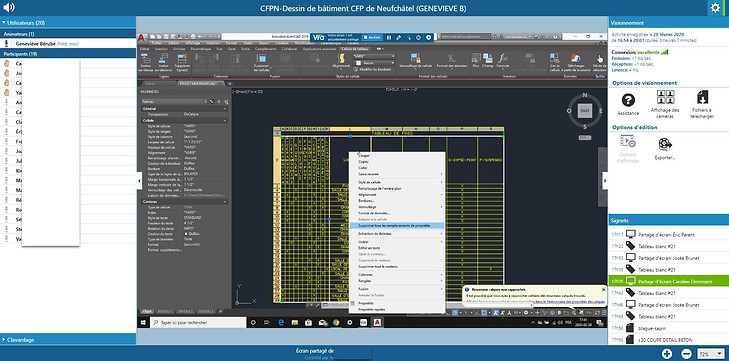The width and height of the screenshot is (729, 361).
Task: Open the Tableau object type dropdown in Propriétés
Action: click(173, 101)
